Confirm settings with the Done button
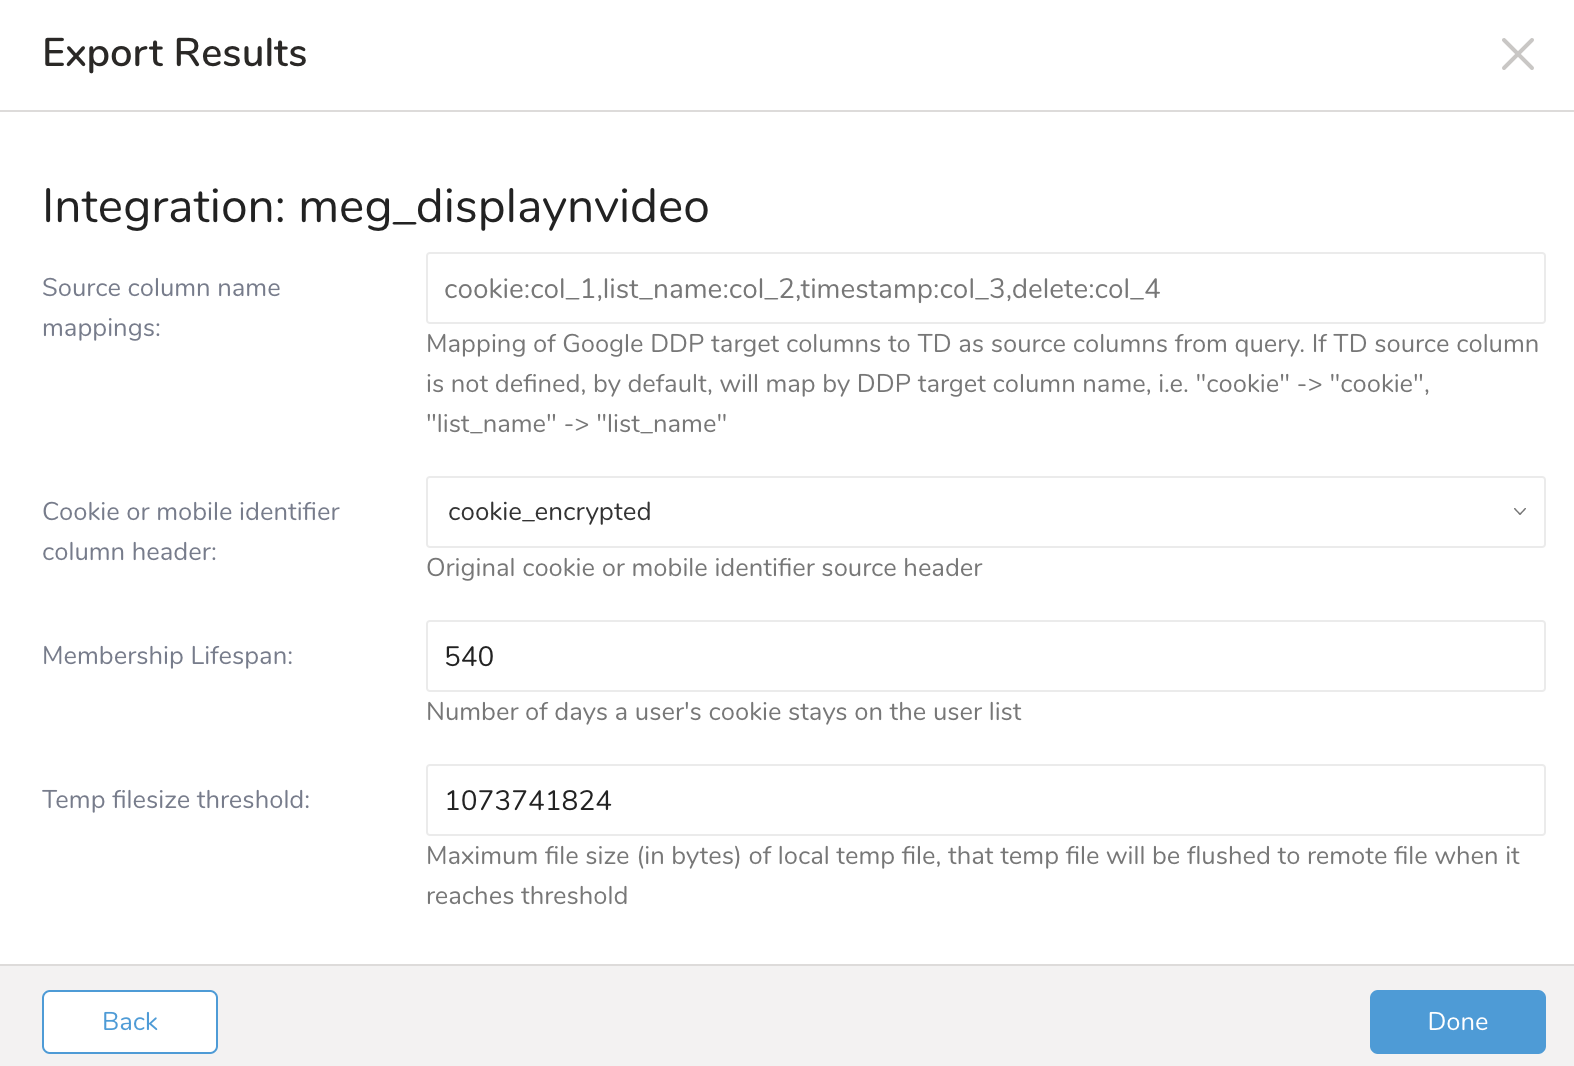The height and width of the screenshot is (1066, 1574). [1457, 1021]
